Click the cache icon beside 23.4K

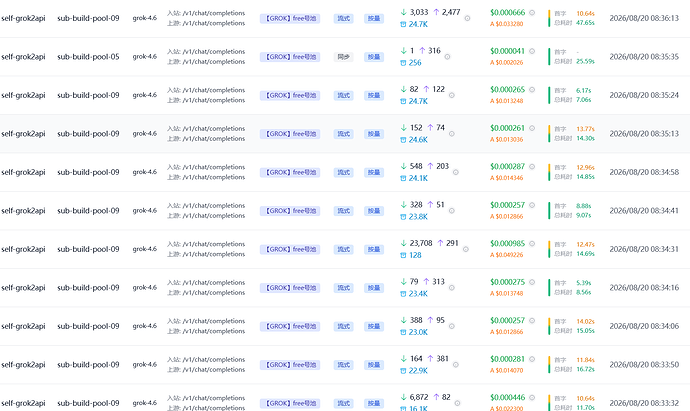click(403, 294)
